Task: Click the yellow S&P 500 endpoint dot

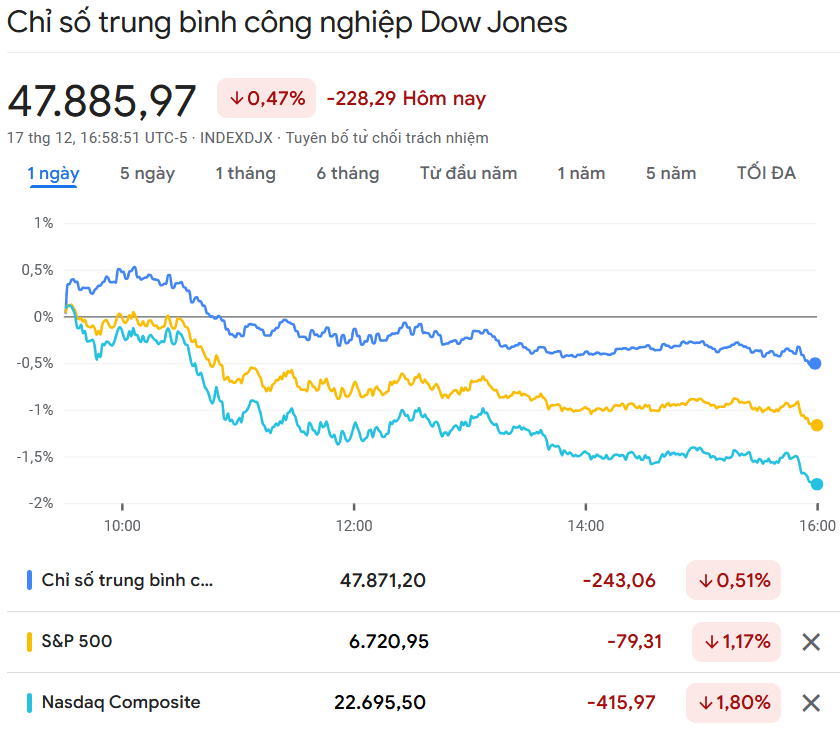Action: (816, 425)
